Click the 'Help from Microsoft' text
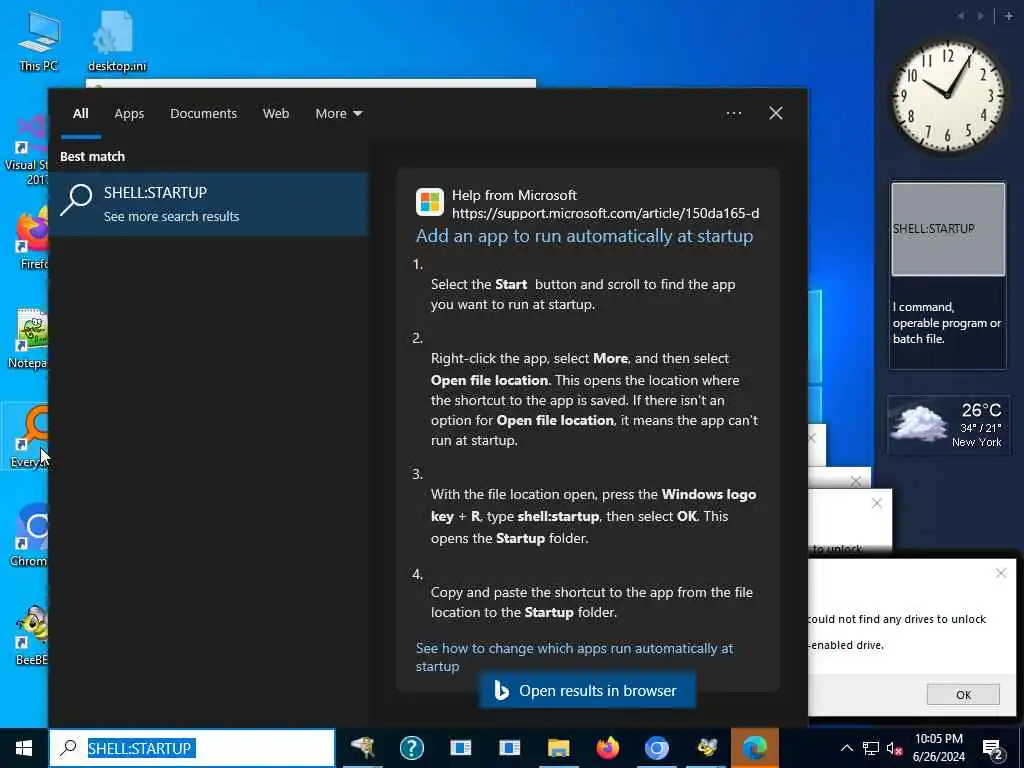Viewport: 1024px width, 768px height. tap(514, 195)
